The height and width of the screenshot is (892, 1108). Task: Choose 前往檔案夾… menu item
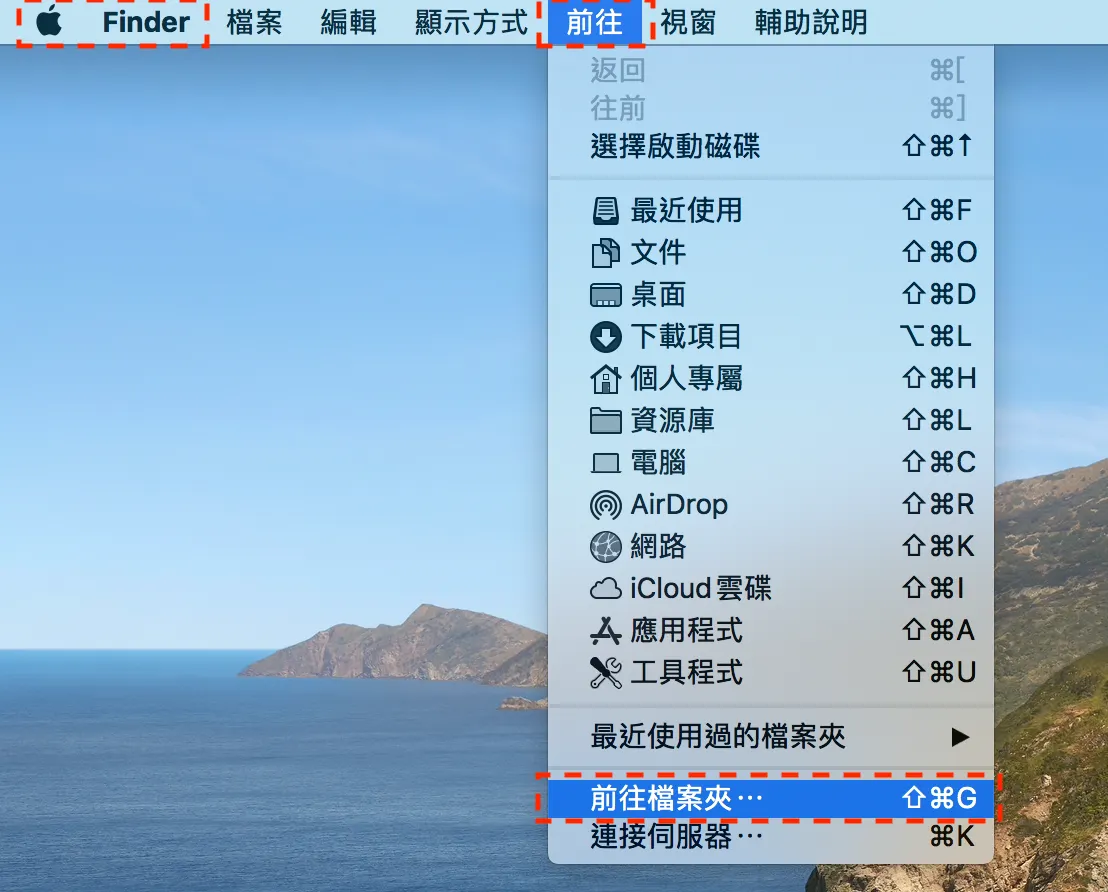pos(771,799)
